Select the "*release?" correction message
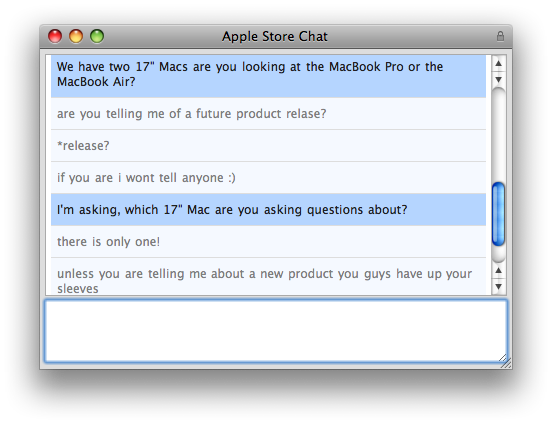Viewport: 552px width, 424px height. [268, 146]
